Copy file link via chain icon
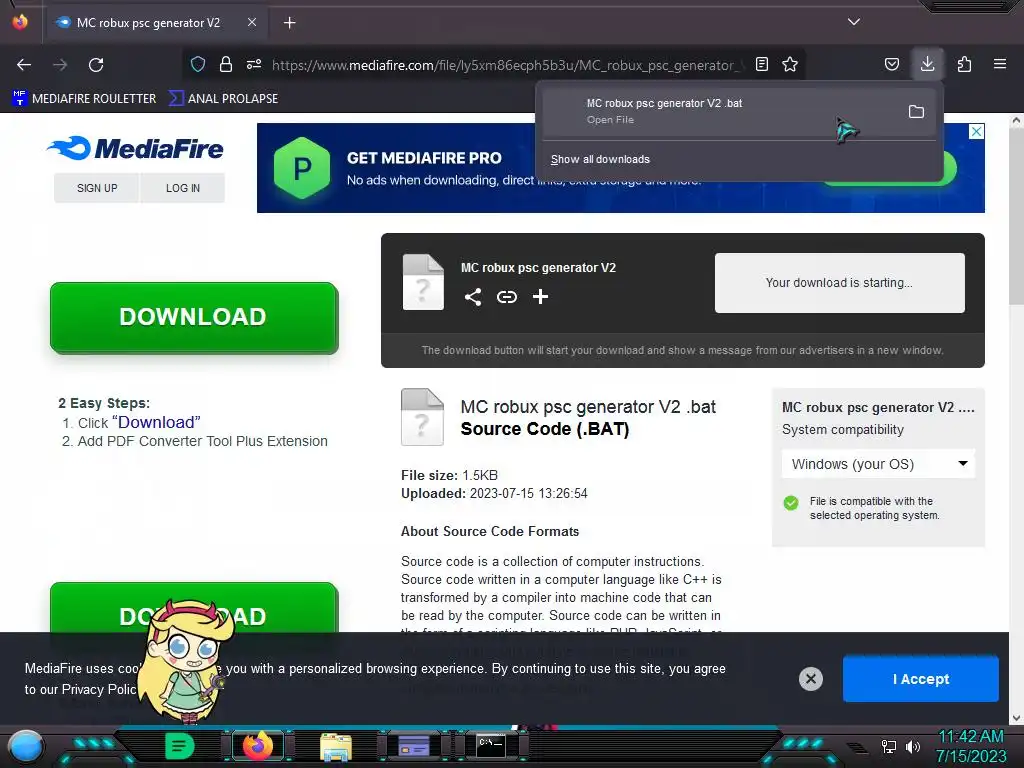 [x=507, y=297]
